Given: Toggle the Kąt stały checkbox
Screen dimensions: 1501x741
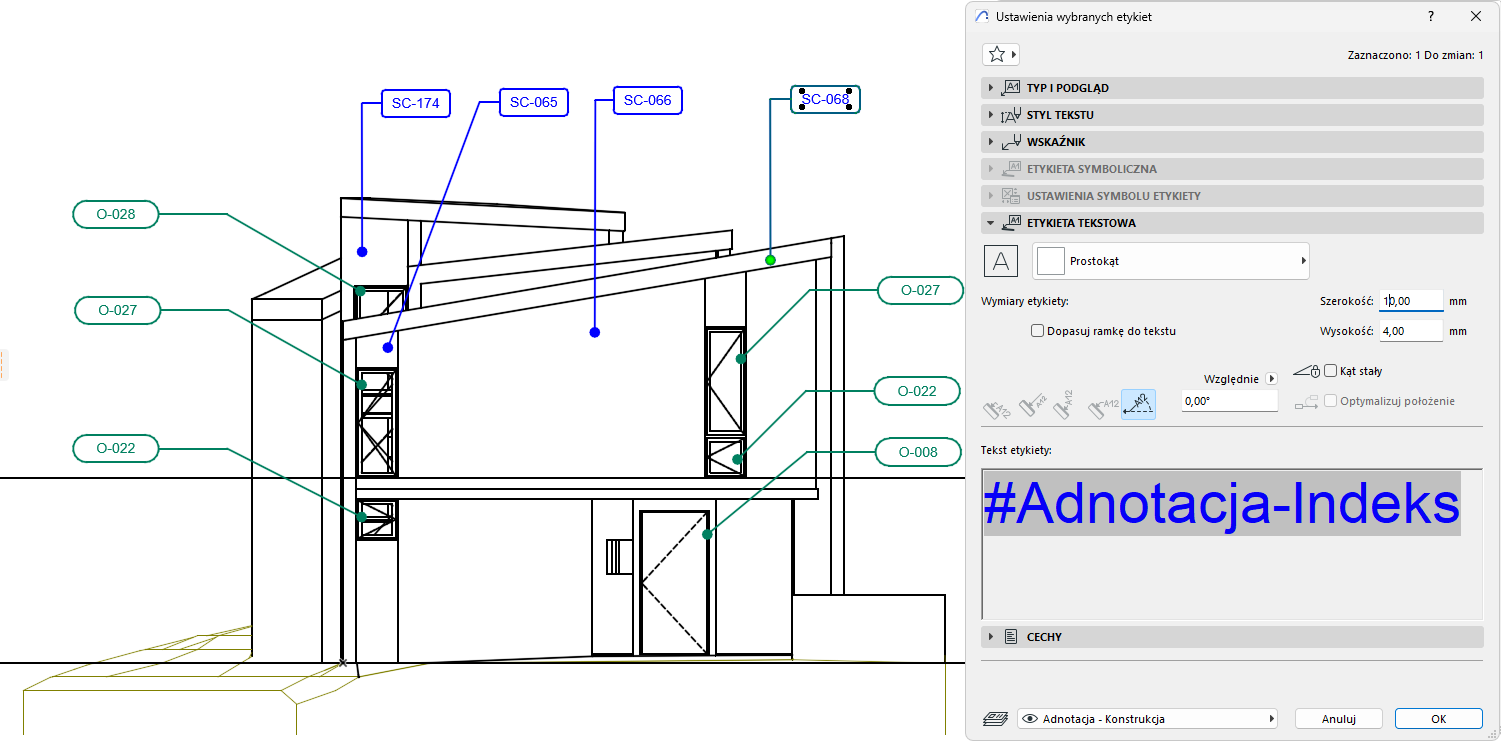Looking at the screenshot, I should [1330, 371].
